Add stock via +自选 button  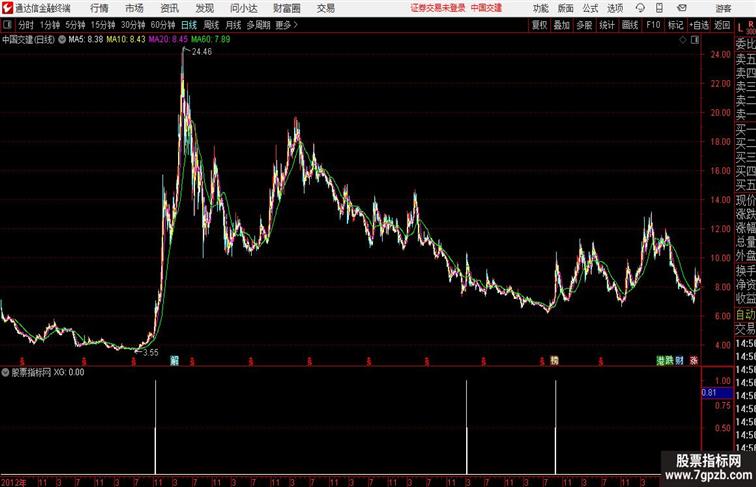(699, 25)
